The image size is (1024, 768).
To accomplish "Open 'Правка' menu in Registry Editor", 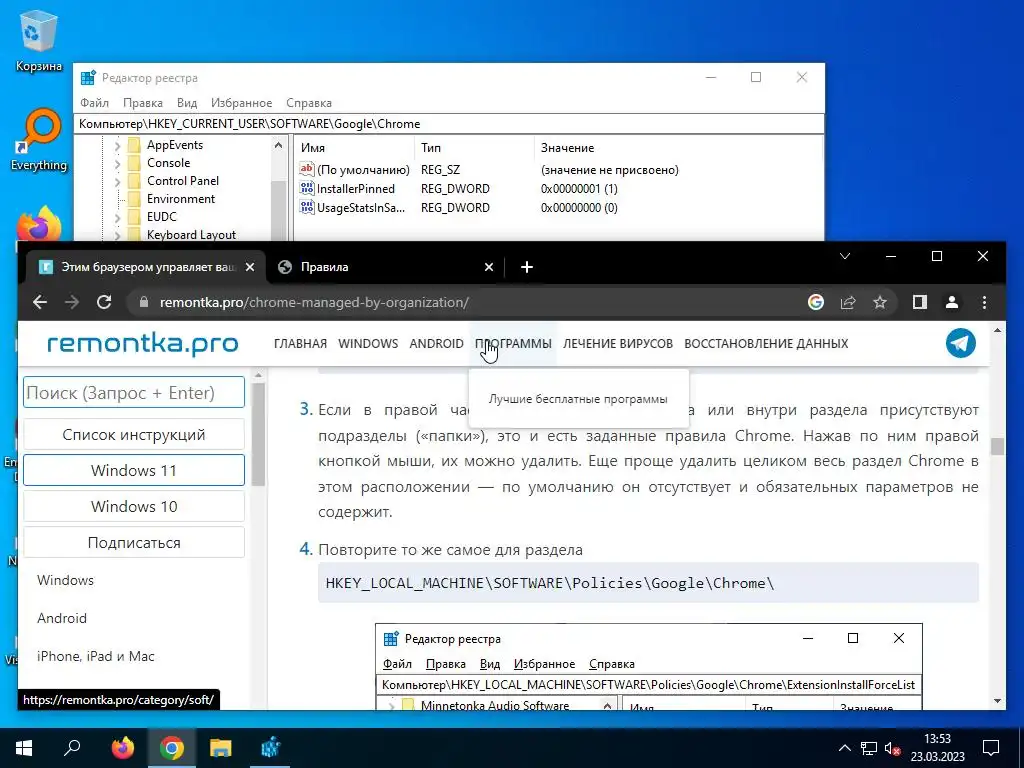I will (142, 103).
